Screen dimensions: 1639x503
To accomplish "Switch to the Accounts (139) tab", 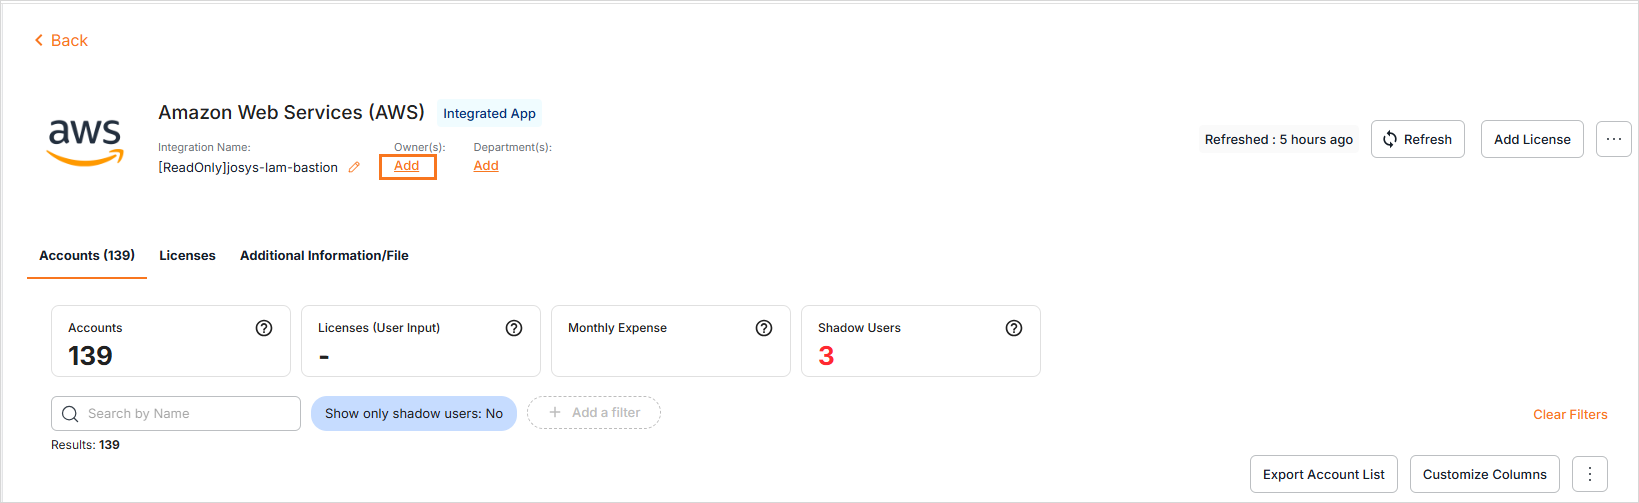I will tap(87, 256).
